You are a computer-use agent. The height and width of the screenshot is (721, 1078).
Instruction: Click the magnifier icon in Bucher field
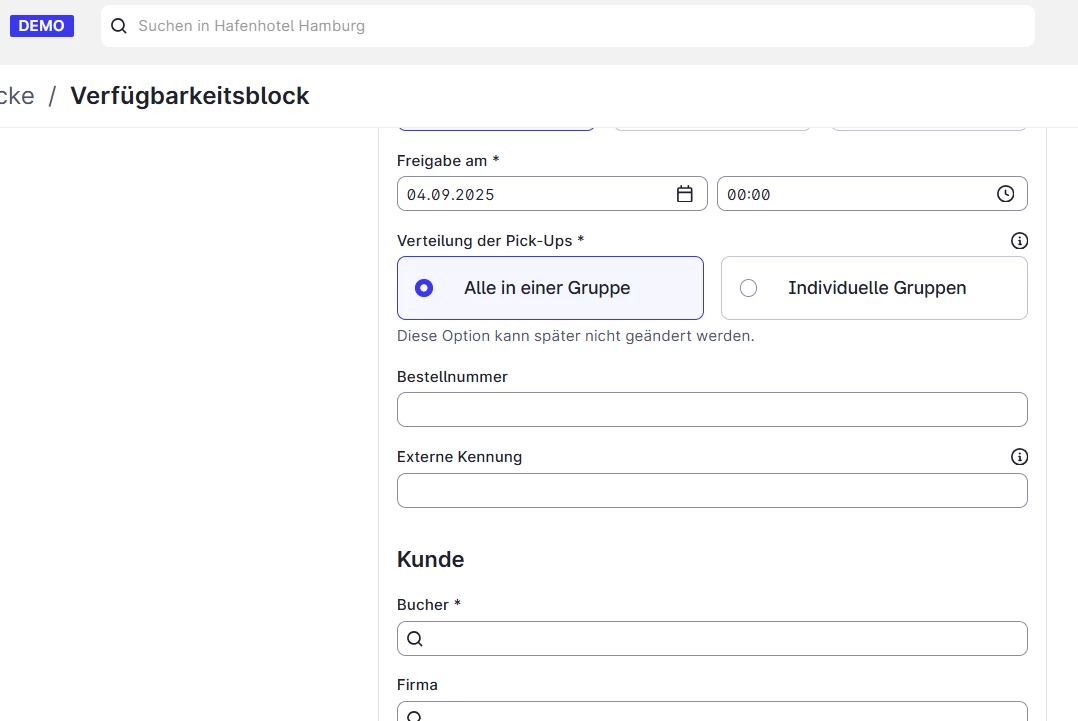(x=415, y=639)
